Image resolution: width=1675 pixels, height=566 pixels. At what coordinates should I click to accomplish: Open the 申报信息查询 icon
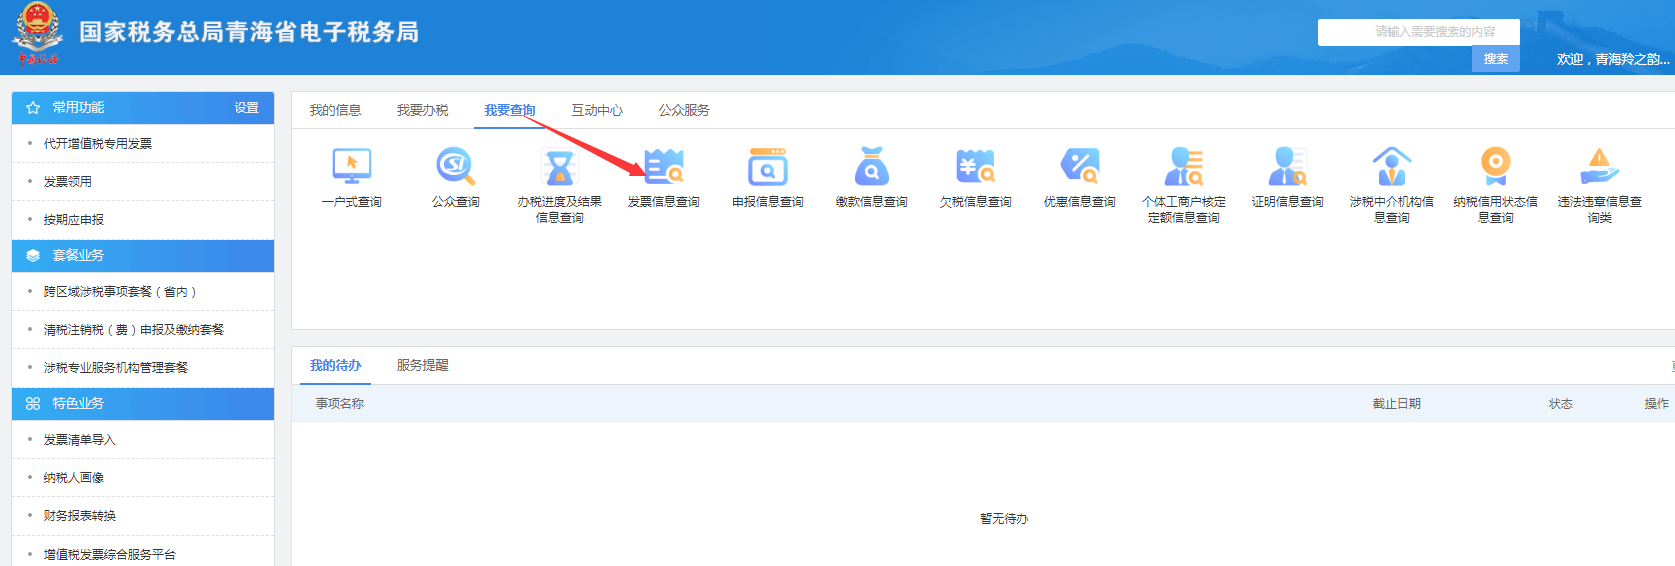(x=768, y=166)
